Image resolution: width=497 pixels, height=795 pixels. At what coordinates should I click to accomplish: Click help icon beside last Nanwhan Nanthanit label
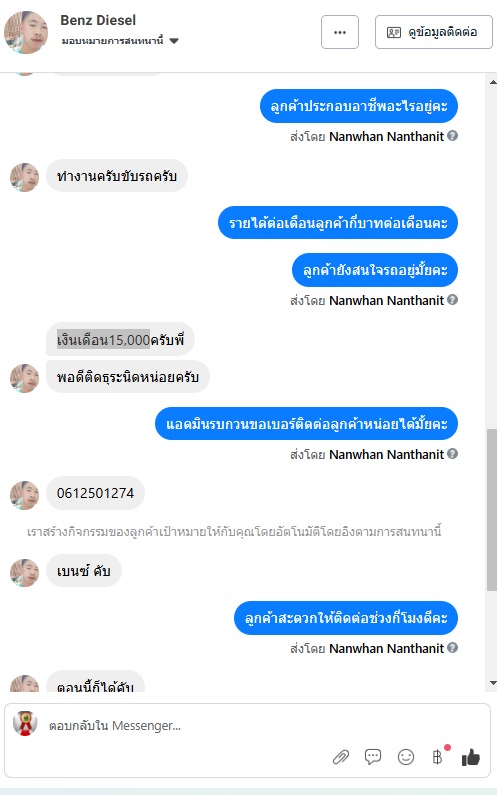(x=453, y=647)
